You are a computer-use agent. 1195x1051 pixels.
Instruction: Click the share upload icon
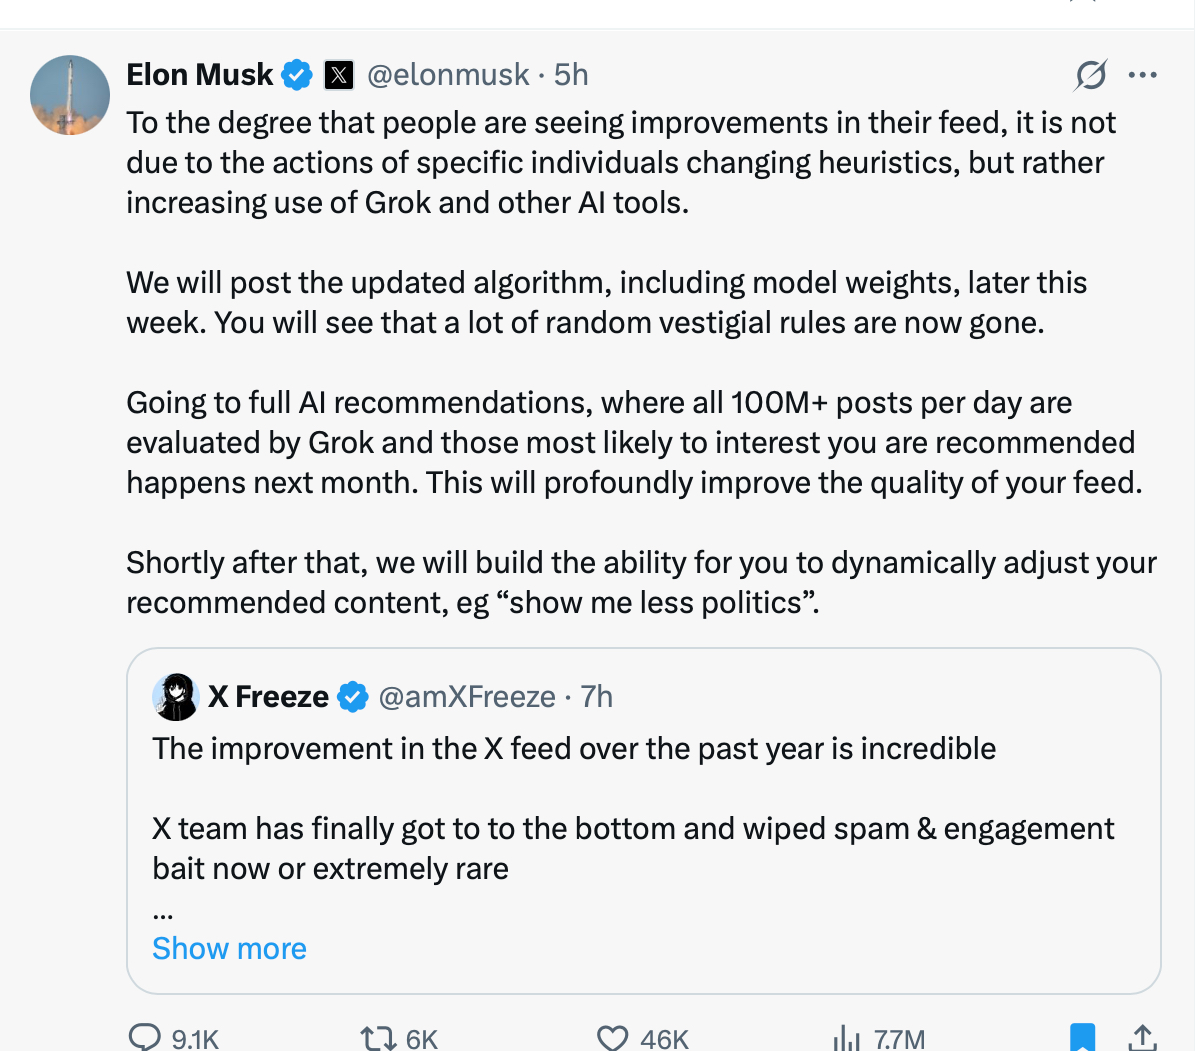tap(1142, 1037)
